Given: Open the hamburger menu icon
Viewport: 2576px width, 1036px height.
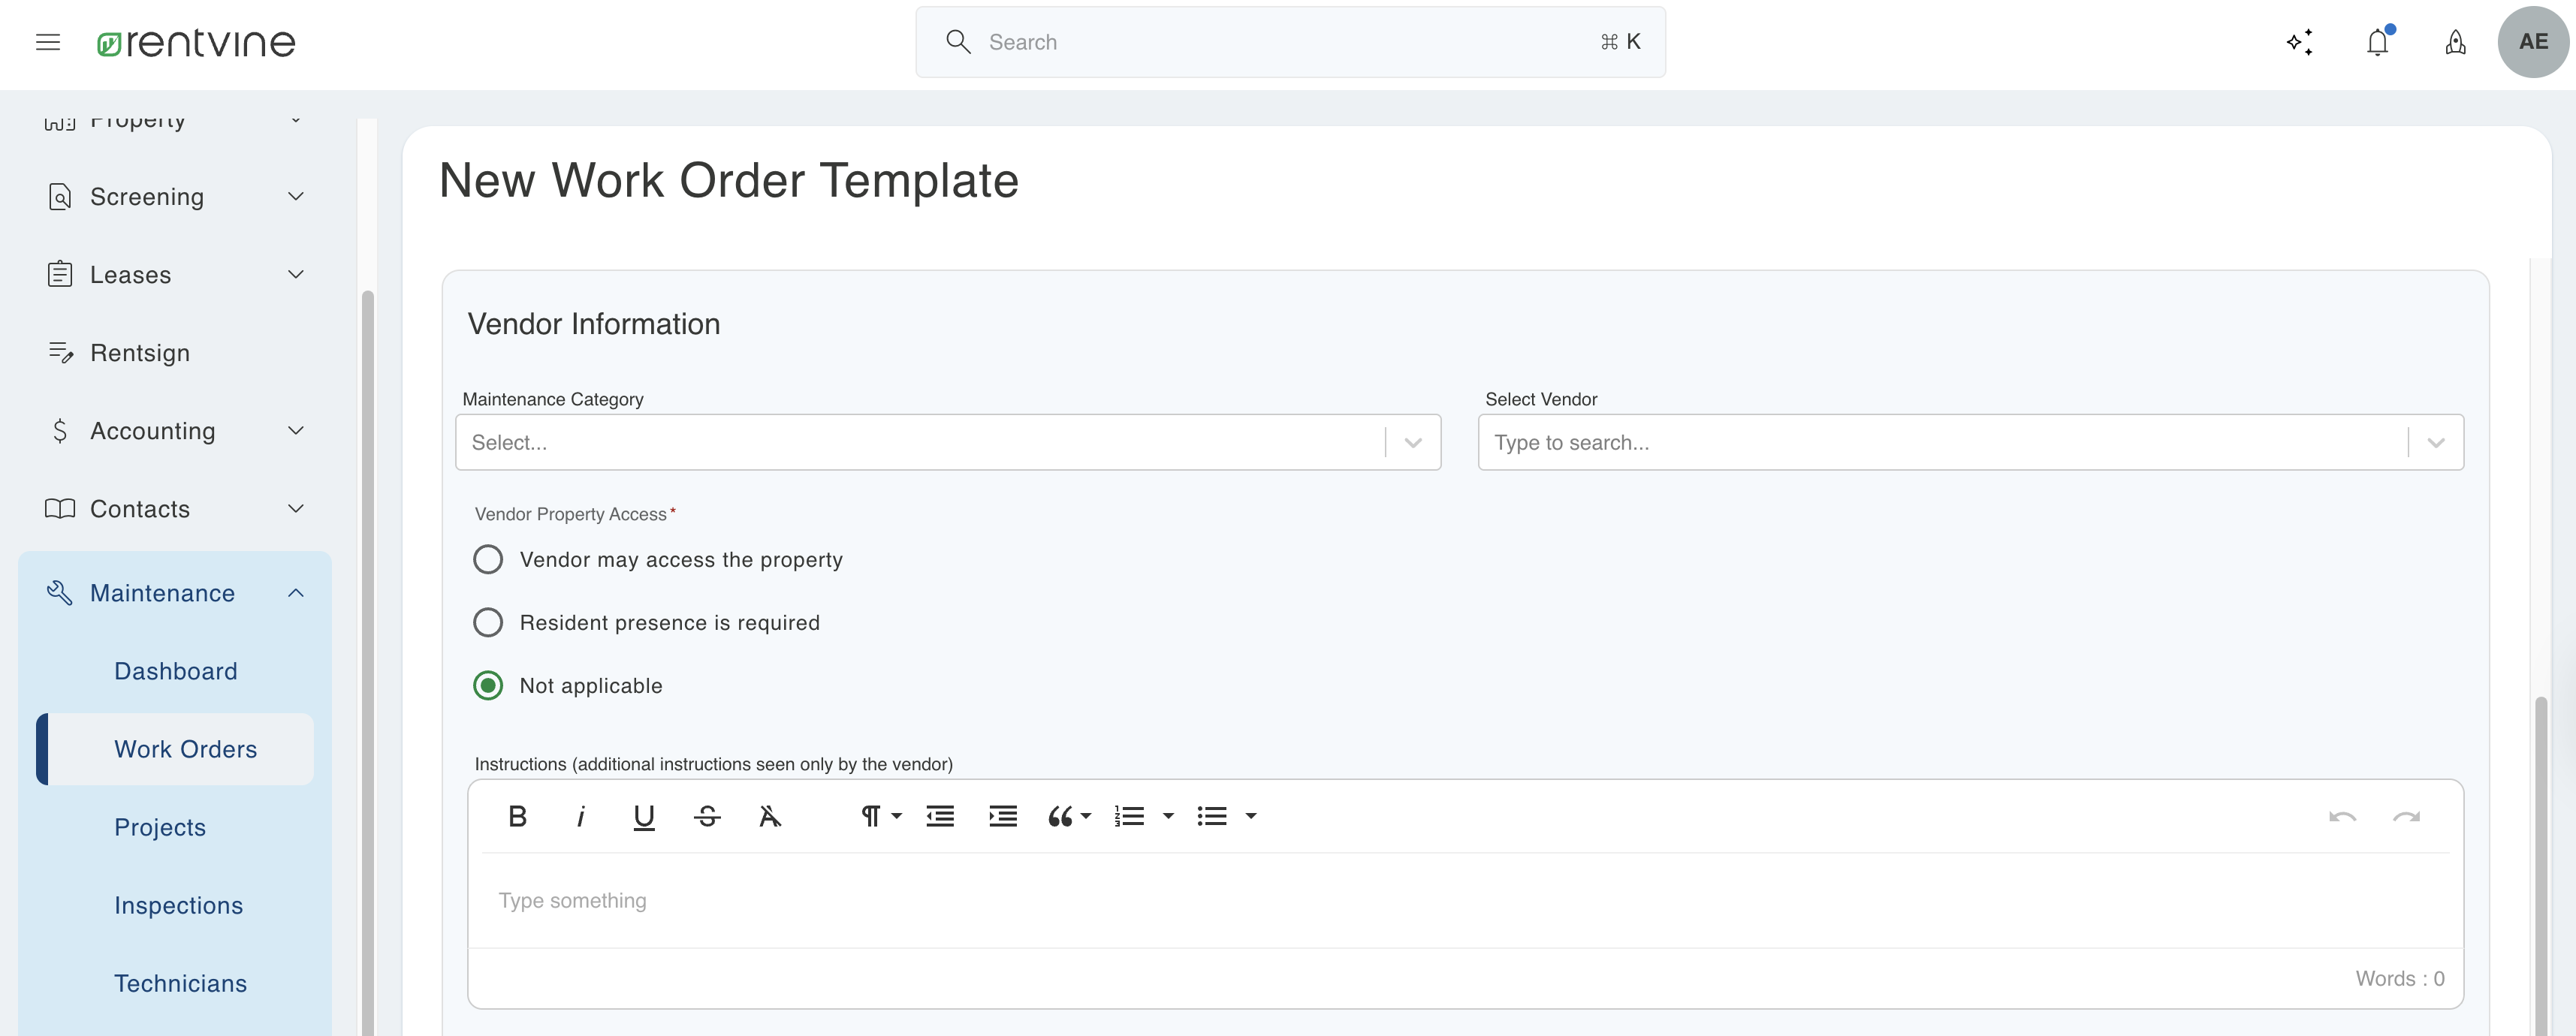Looking at the screenshot, I should (x=48, y=42).
